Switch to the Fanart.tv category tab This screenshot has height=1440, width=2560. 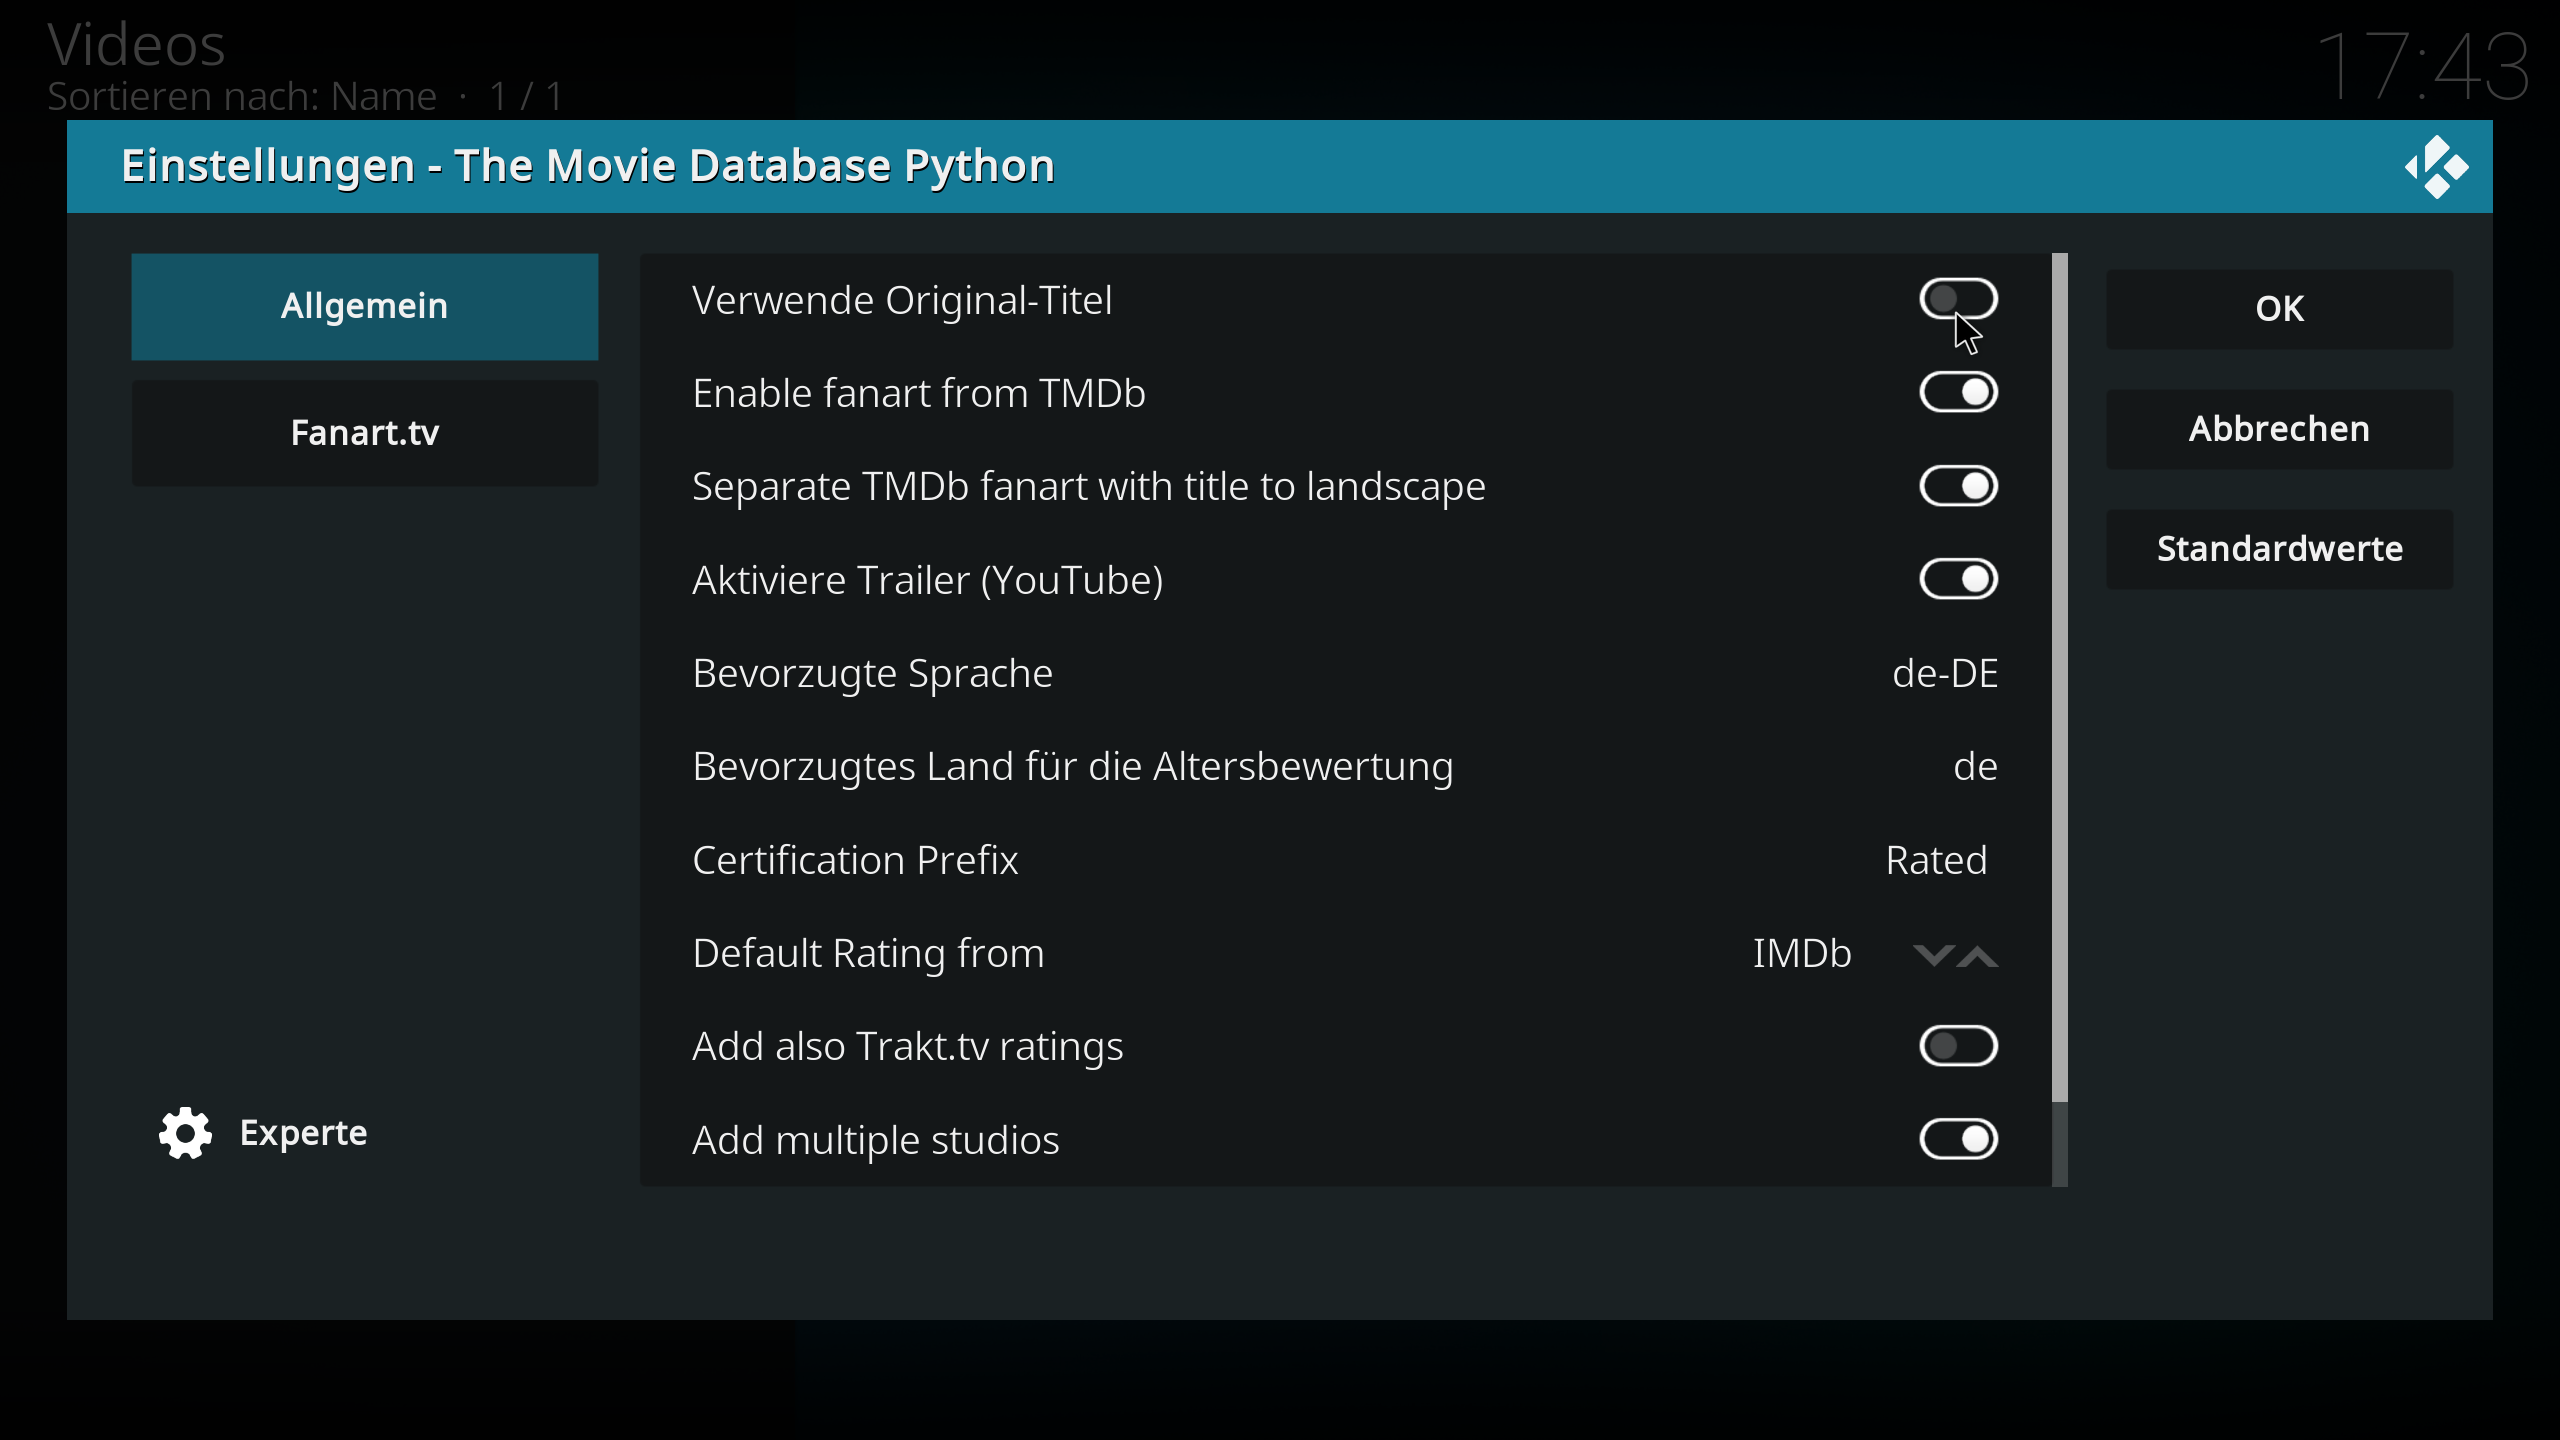365,433
